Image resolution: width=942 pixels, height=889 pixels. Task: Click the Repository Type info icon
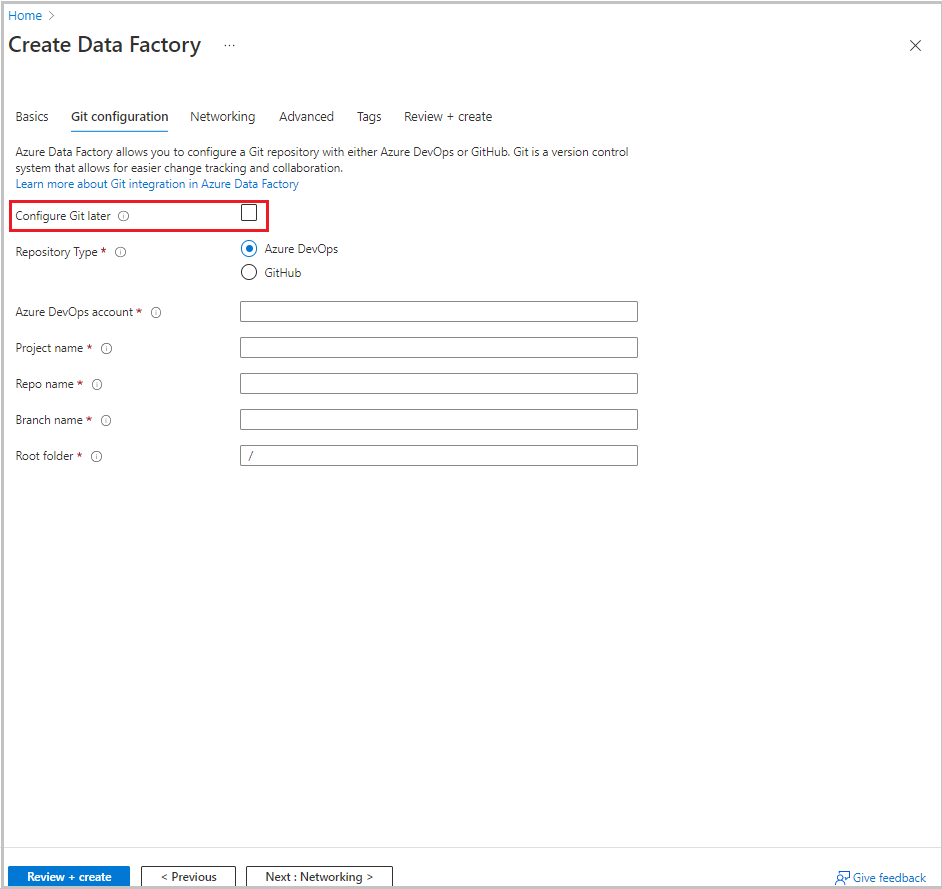120,252
